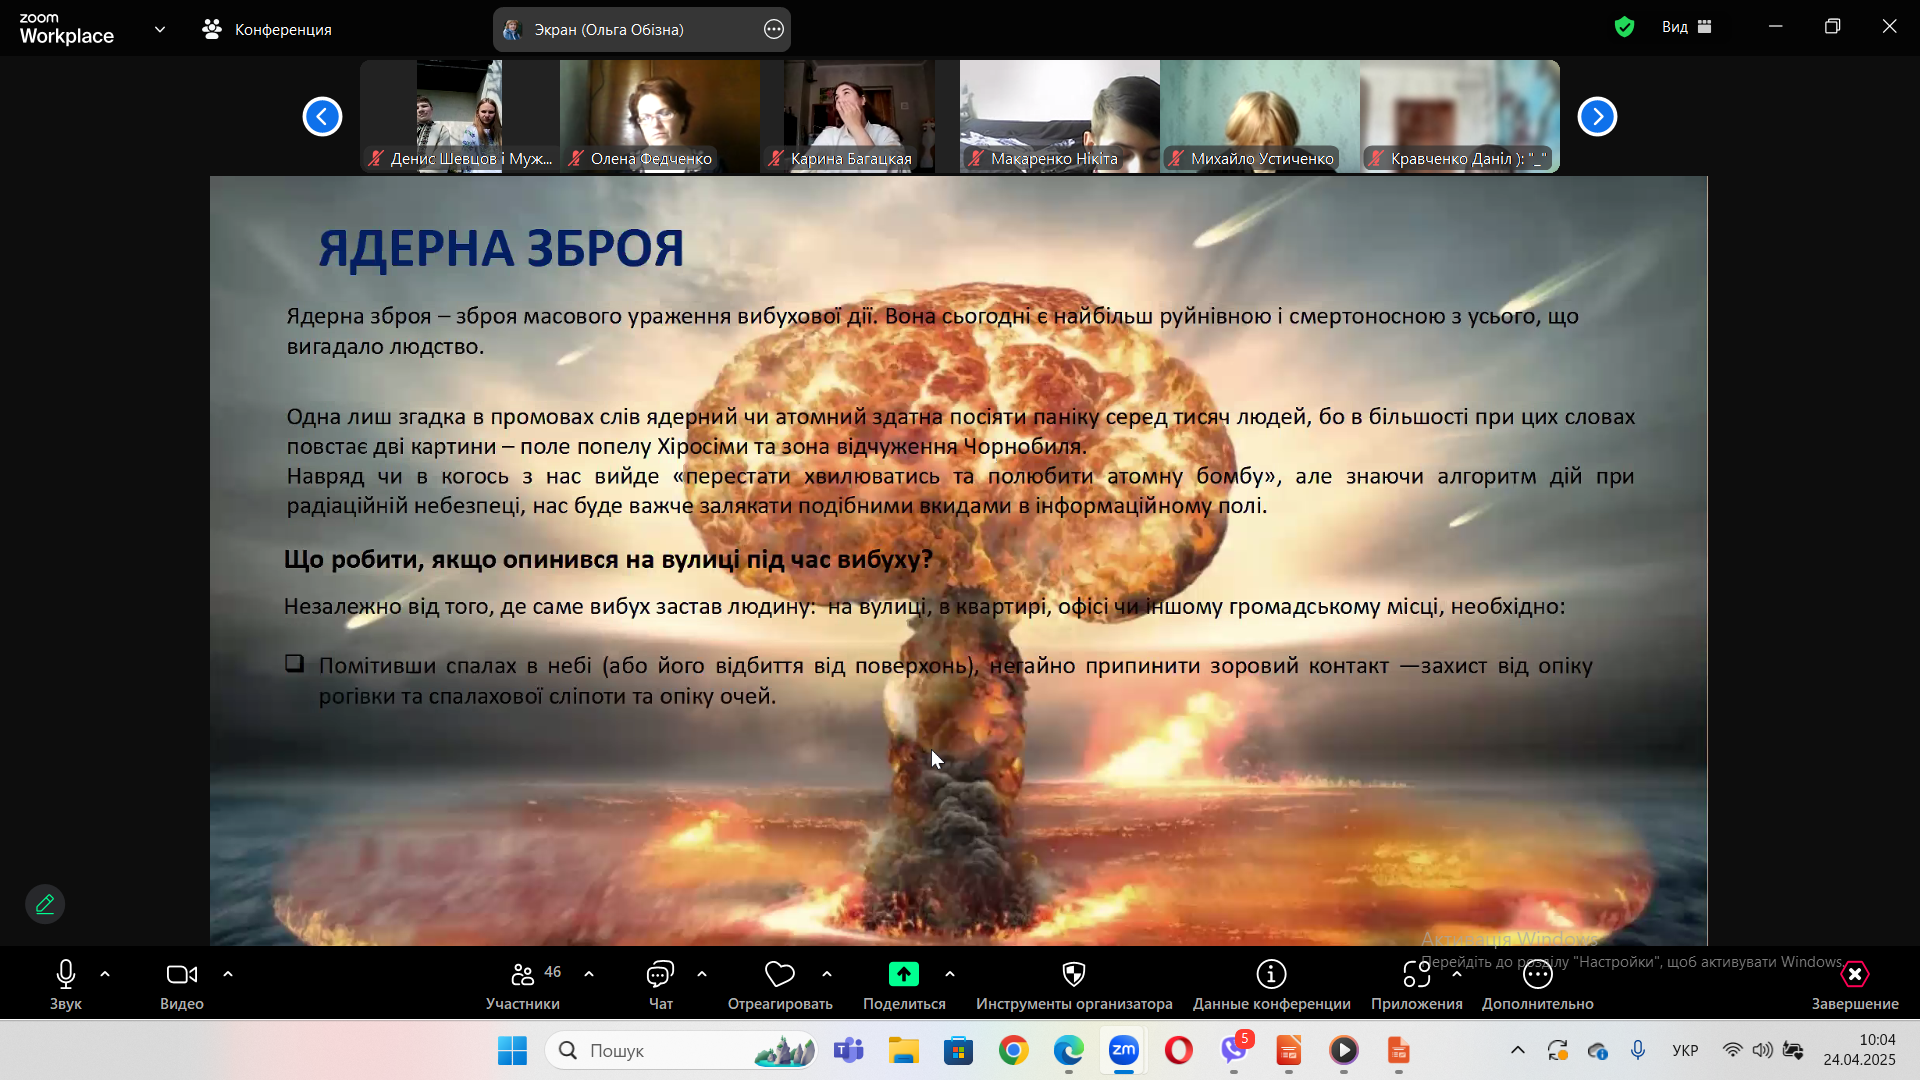Show hidden system tray icons
Screen dimensions: 1920x1080
pos(1518,1051)
